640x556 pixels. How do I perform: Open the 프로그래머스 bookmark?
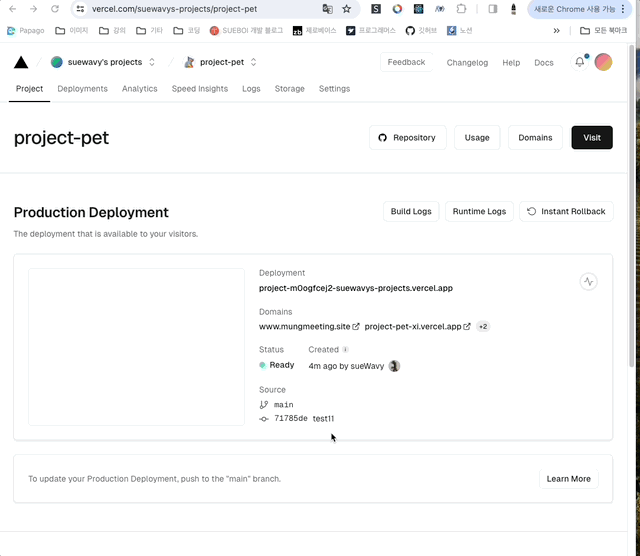point(371,31)
